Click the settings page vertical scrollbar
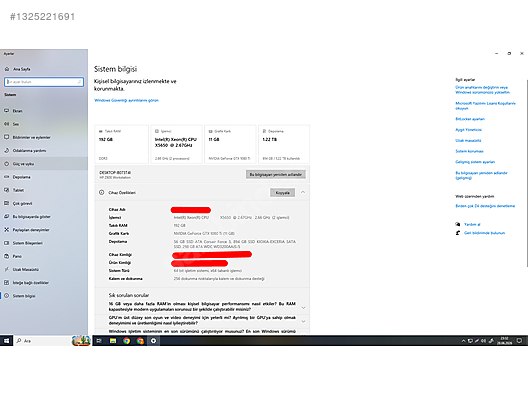 click(x=527, y=172)
